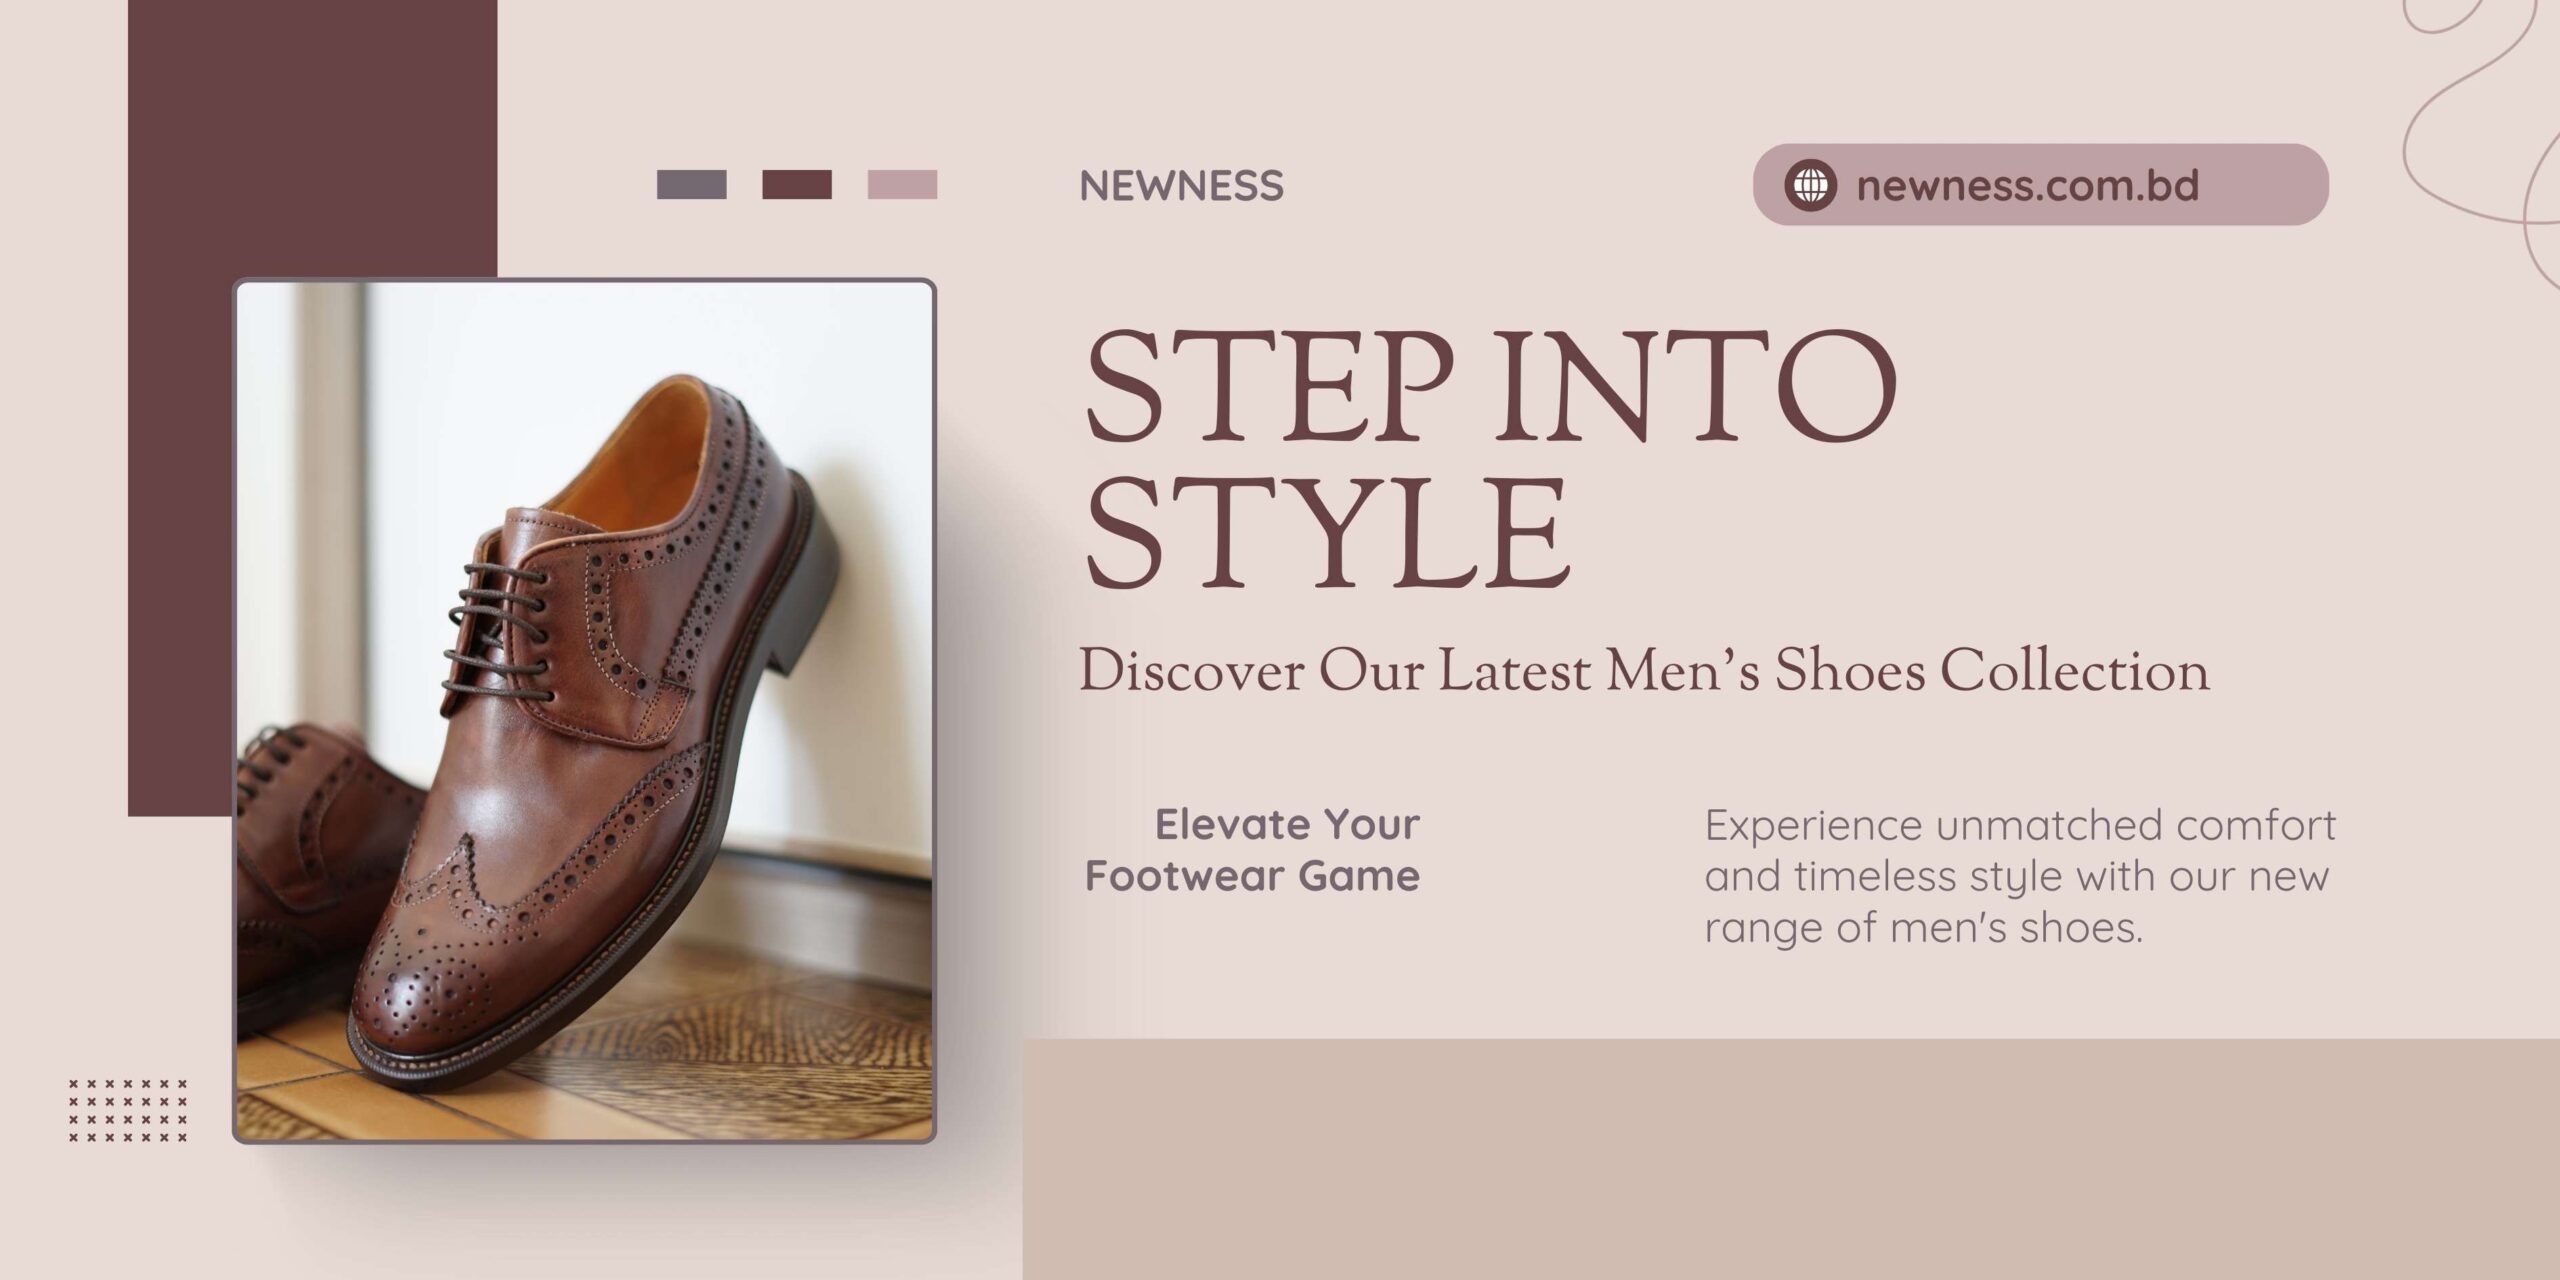Click the word "STYLE" in the headline
Image resolution: width=2560 pixels, height=1280 pixels.
1325,535
